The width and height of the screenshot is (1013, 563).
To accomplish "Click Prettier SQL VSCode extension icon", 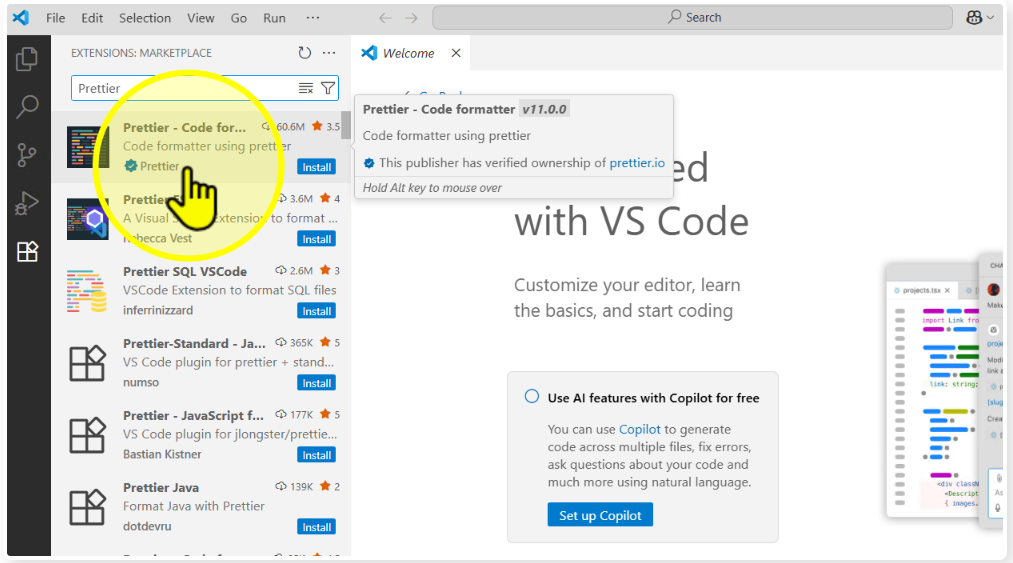I will 87,292.
